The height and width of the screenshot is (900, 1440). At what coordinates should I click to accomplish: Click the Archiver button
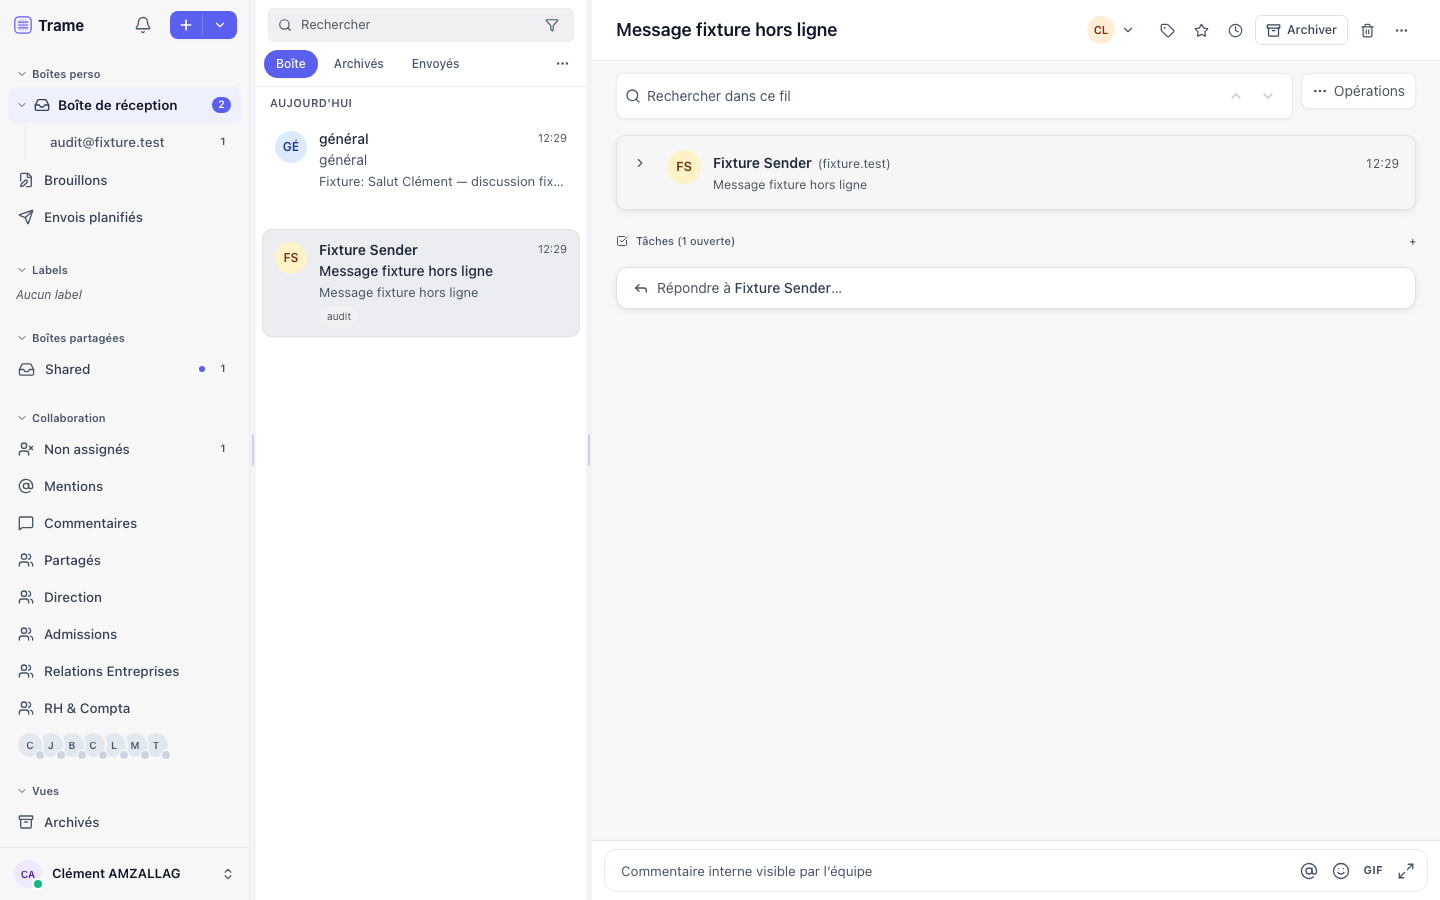coord(1301,30)
